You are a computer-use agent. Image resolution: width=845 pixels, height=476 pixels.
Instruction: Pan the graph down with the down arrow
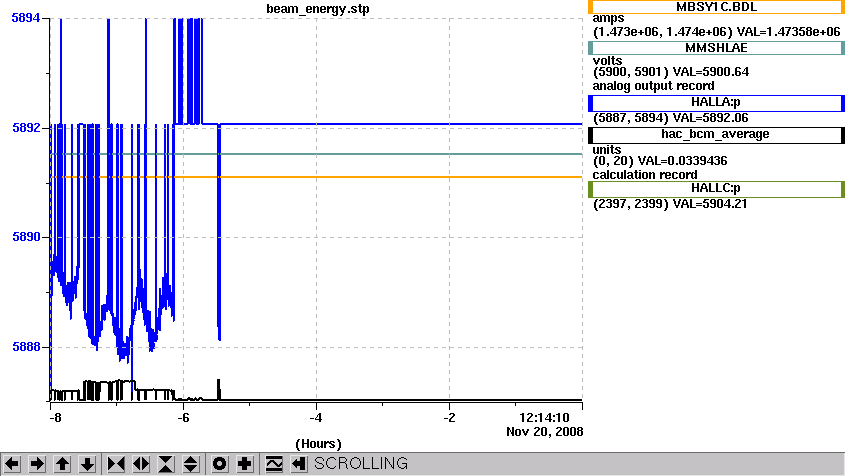click(x=87, y=464)
